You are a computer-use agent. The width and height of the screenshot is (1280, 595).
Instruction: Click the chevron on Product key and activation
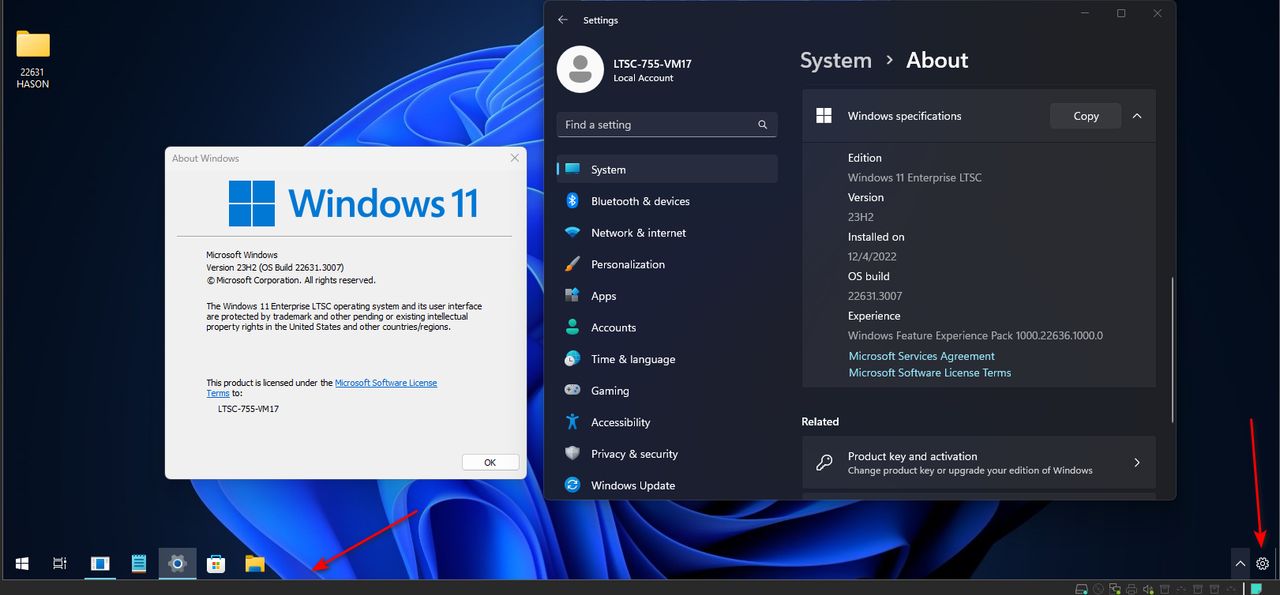1137,463
